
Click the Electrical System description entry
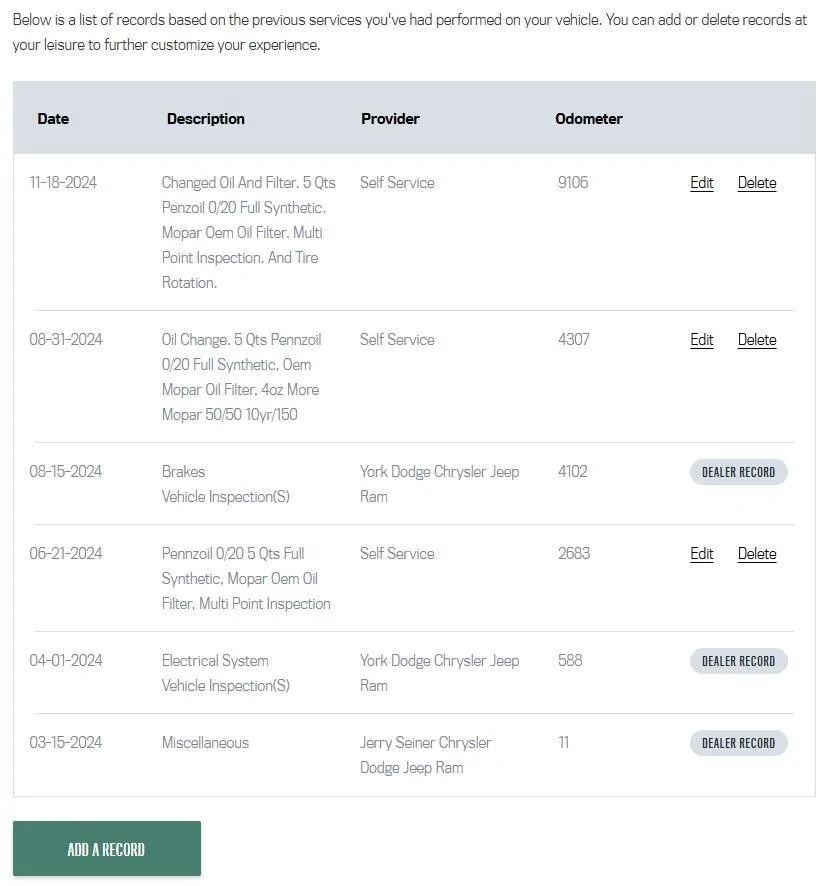(215, 661)
